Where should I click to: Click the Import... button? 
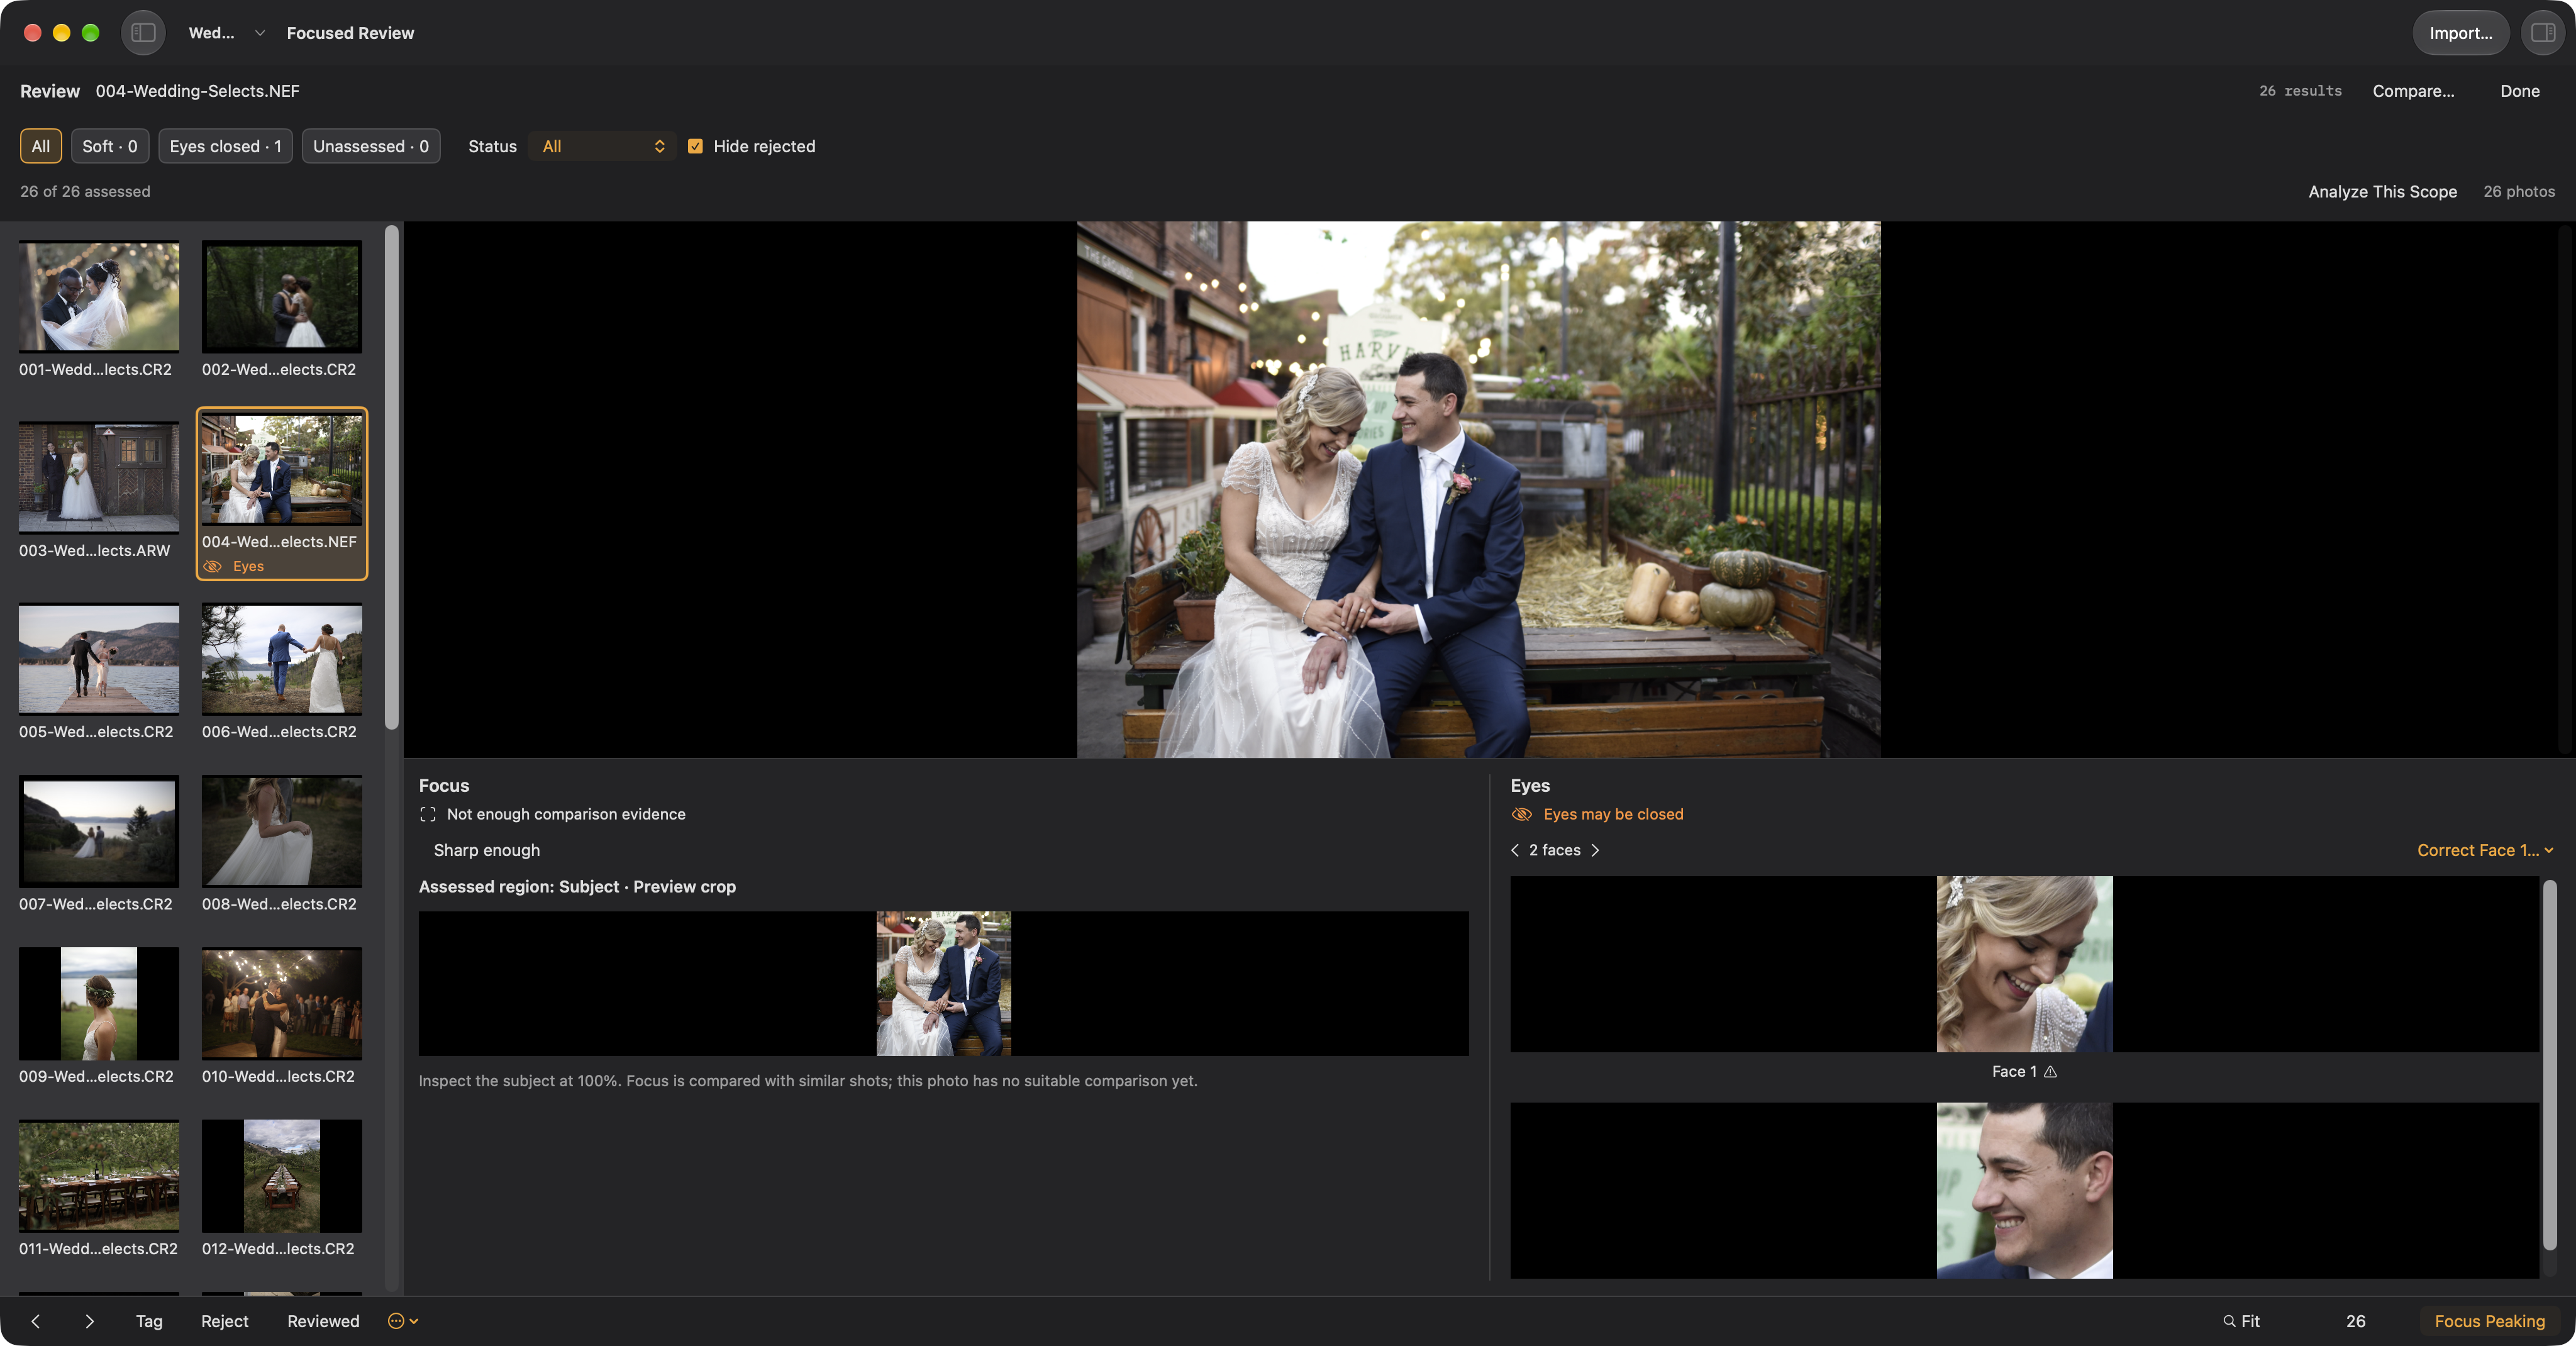(2461, 33)
